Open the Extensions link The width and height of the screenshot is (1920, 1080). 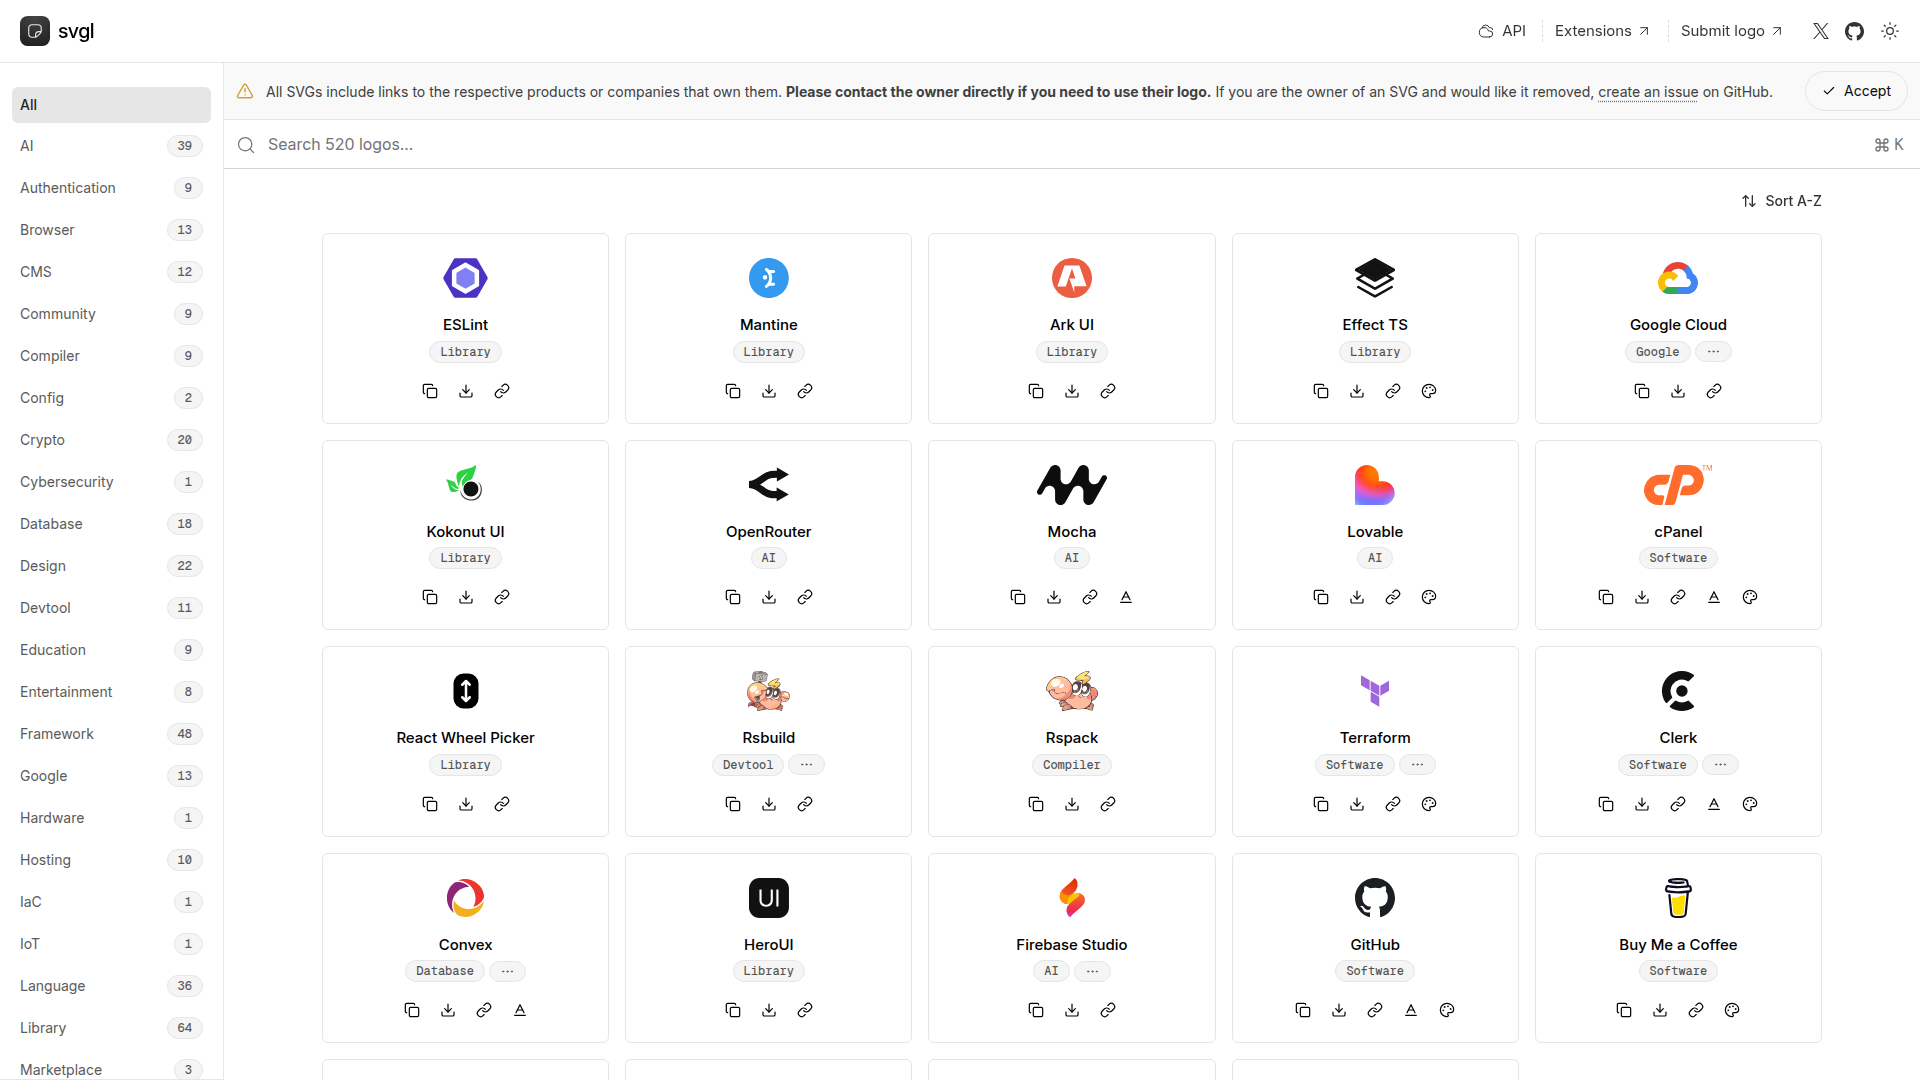(1602, 31)
